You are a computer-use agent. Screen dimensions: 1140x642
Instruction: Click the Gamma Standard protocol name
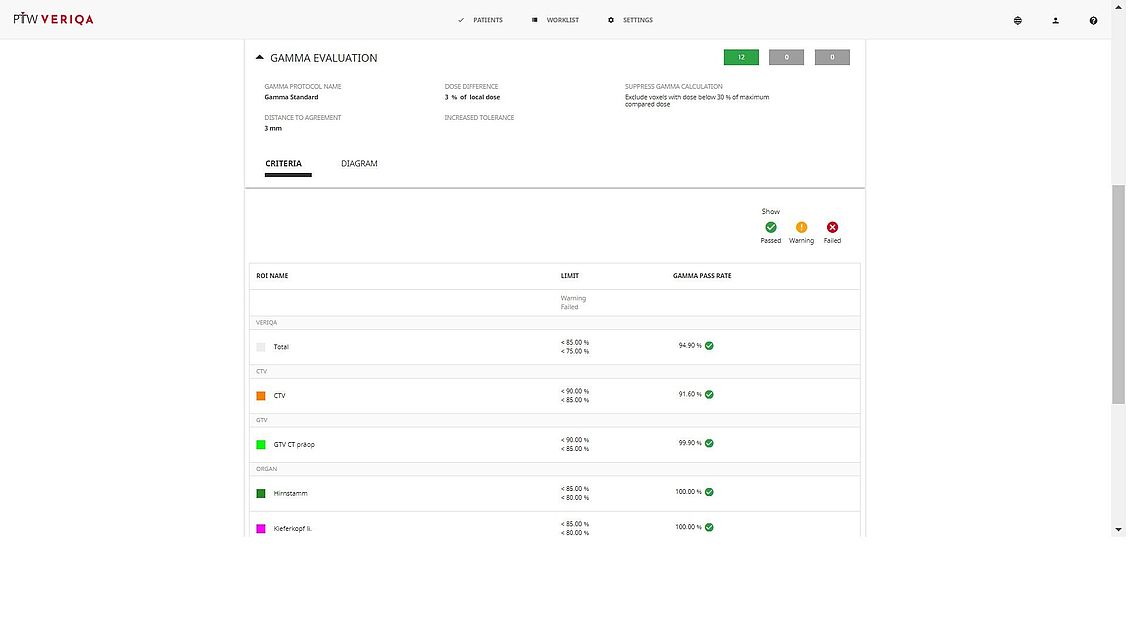click(x=291, y=97)
